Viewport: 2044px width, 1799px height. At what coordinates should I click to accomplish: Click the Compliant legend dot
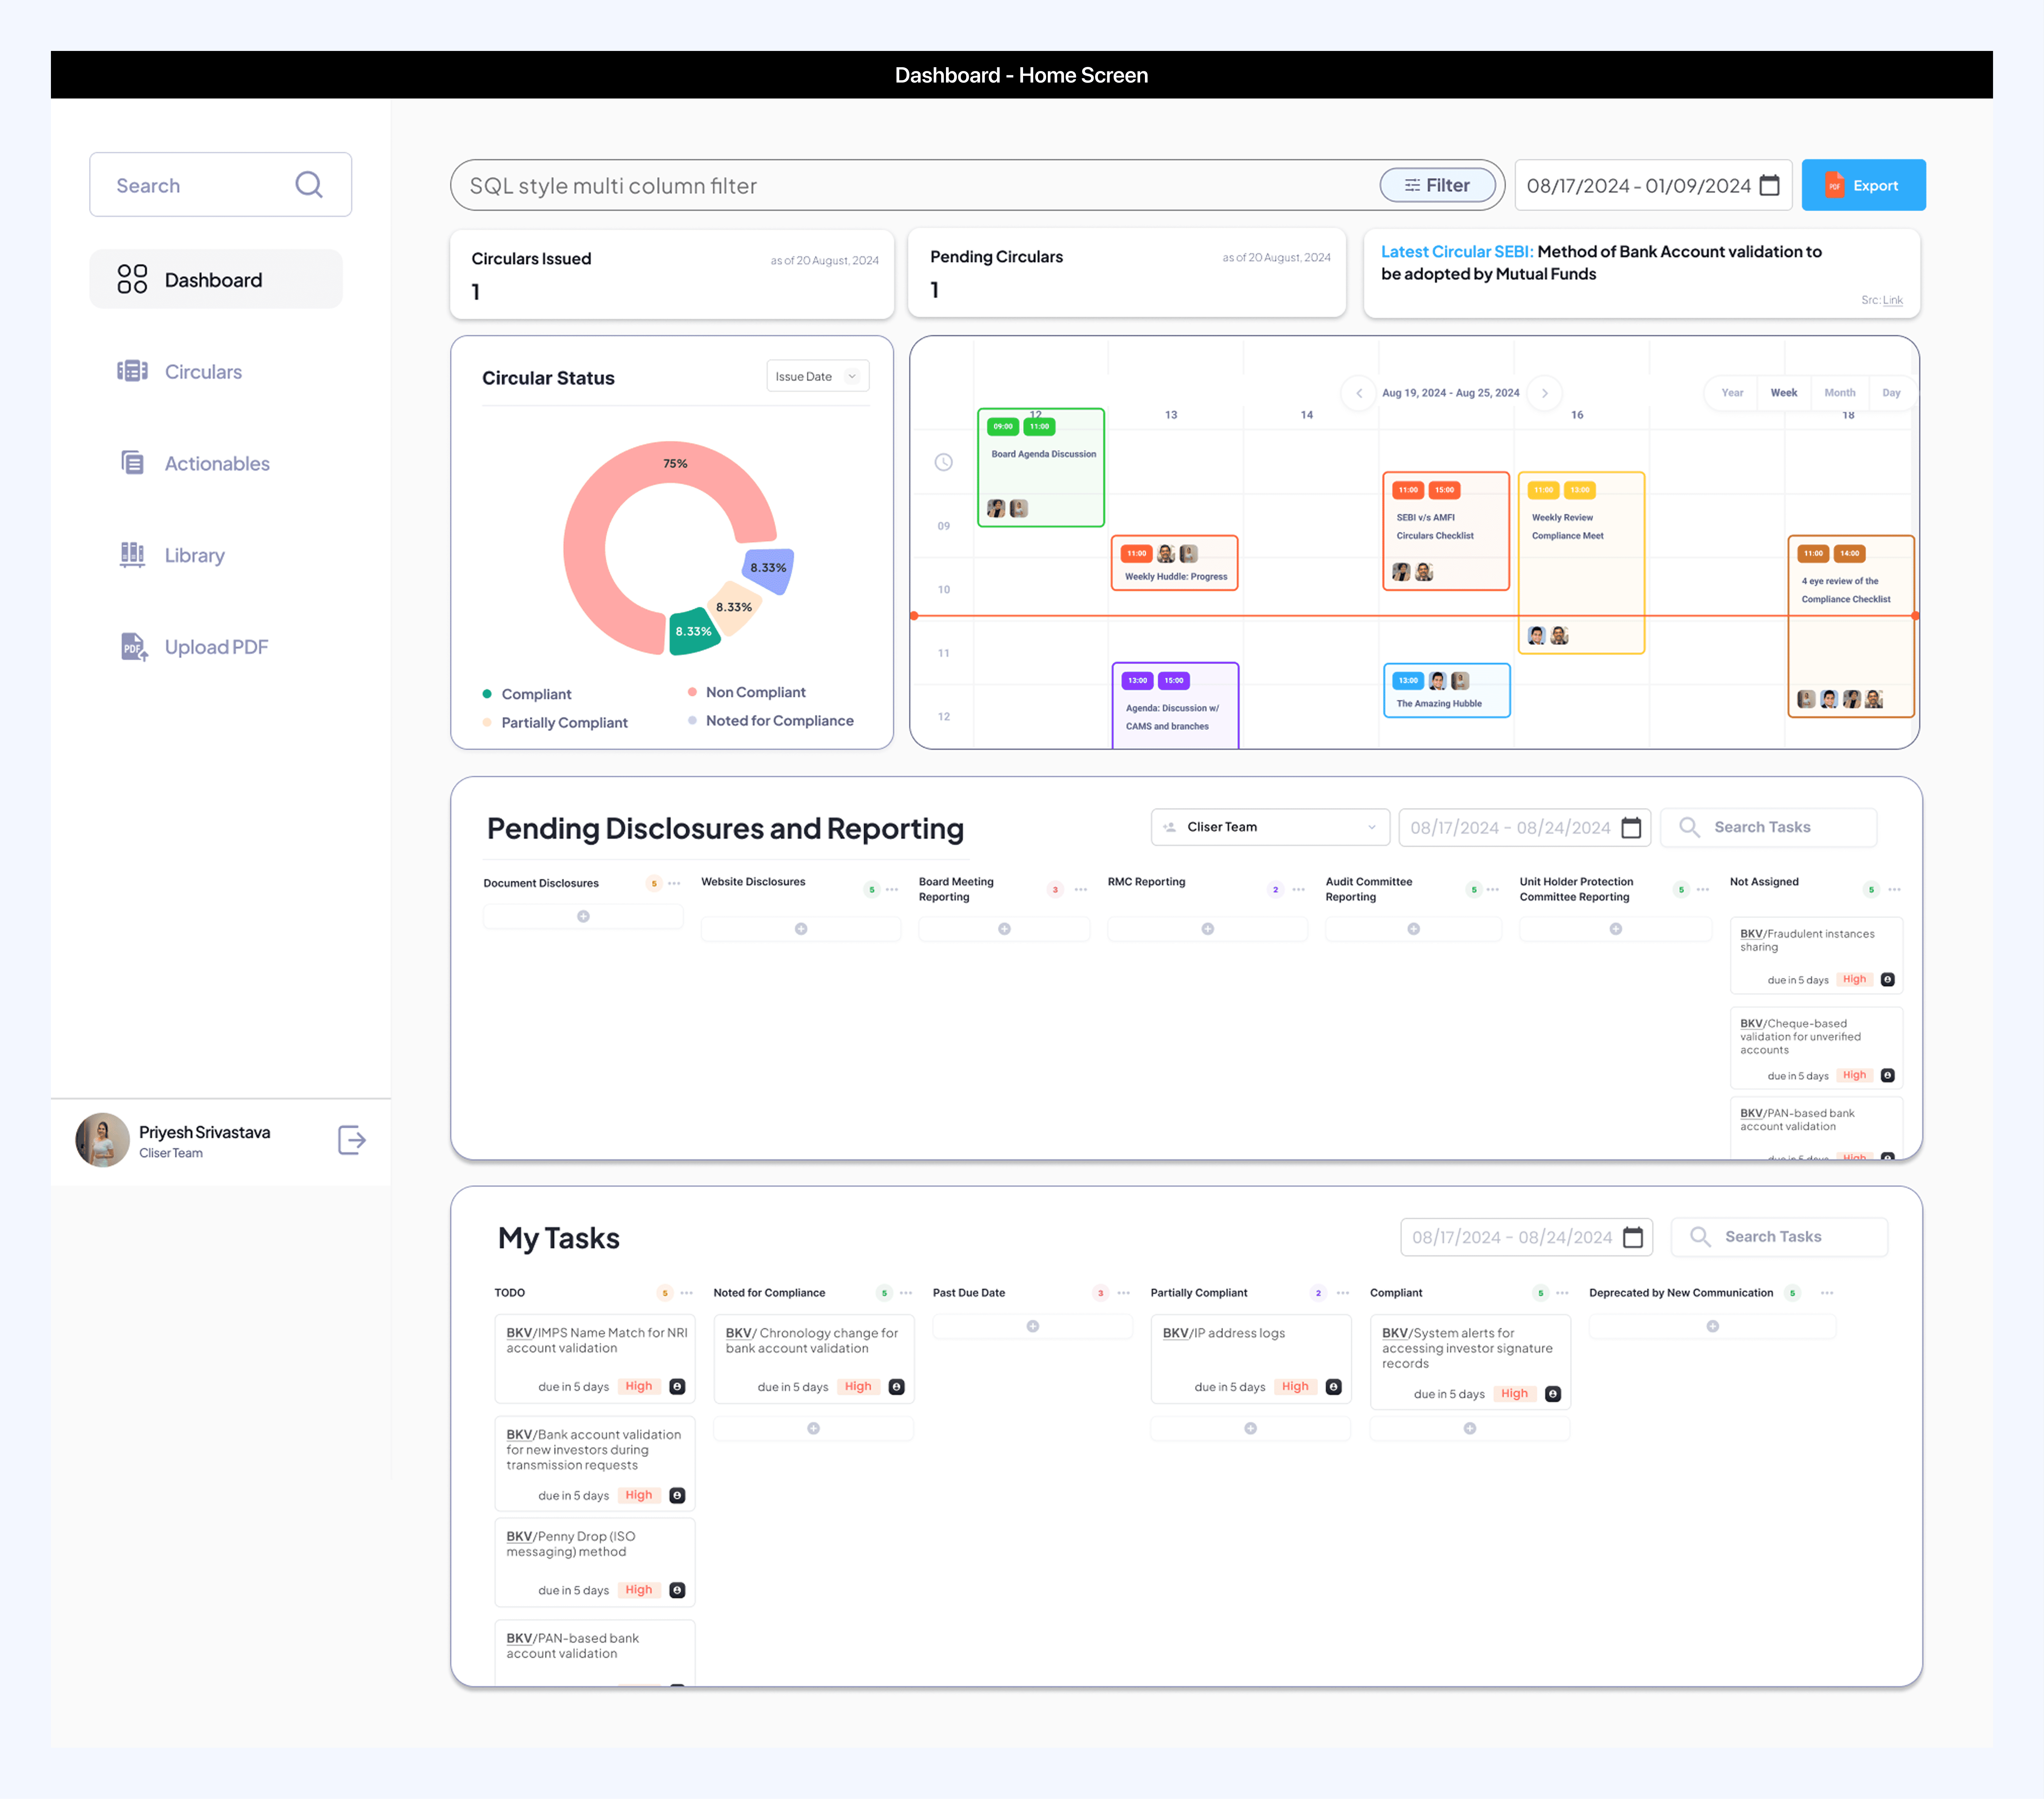pos(487,694)
